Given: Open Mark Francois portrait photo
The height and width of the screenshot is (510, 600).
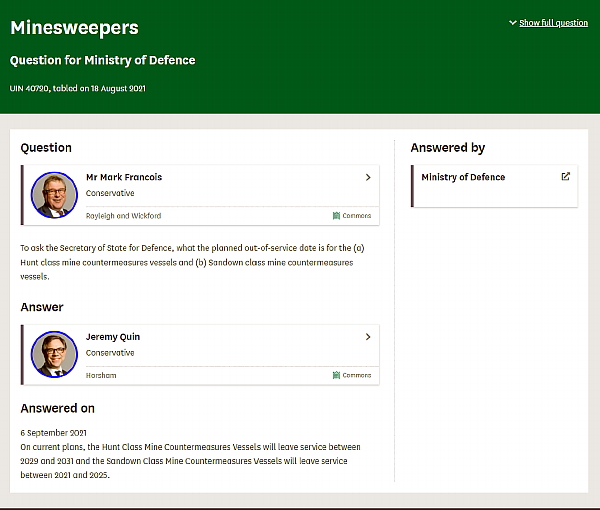Looking at the screenshot, I should (x=54, y=195).
